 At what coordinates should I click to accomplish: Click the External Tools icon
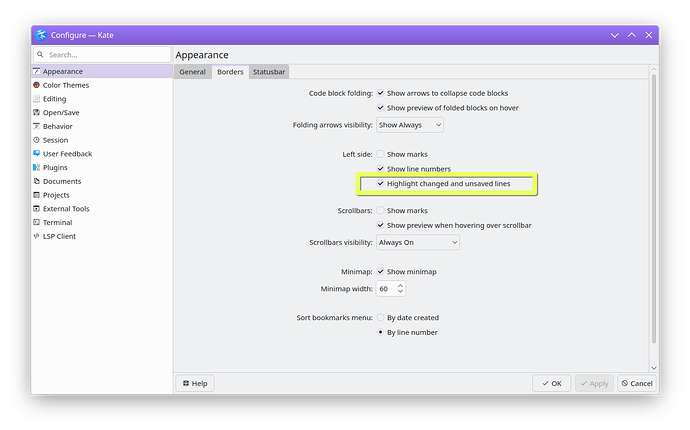pyautogui.click(x=37, y=209)
